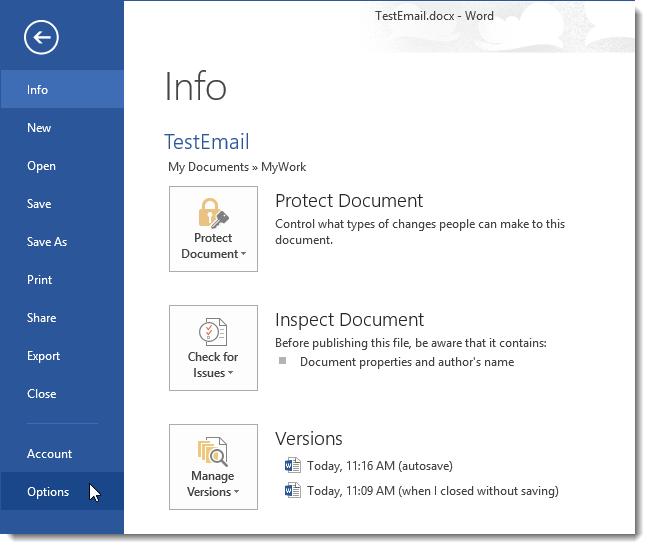650x549 pixels.
Task: Click the My Documents » MyWork path
Action: pos(237,167)
